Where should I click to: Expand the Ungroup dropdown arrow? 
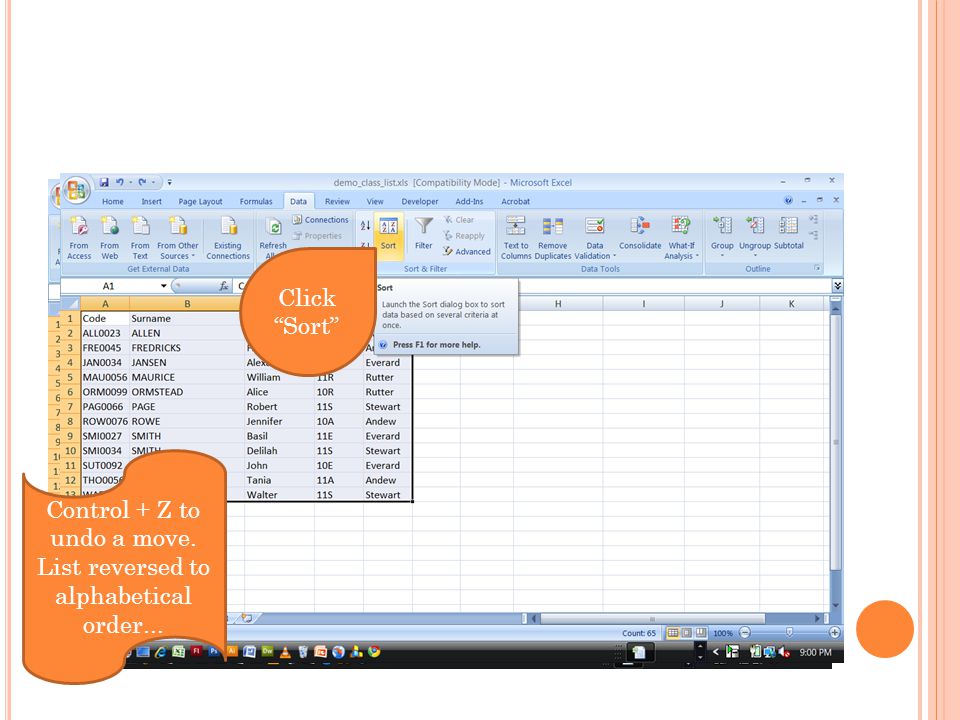click(x=755, y=255)
